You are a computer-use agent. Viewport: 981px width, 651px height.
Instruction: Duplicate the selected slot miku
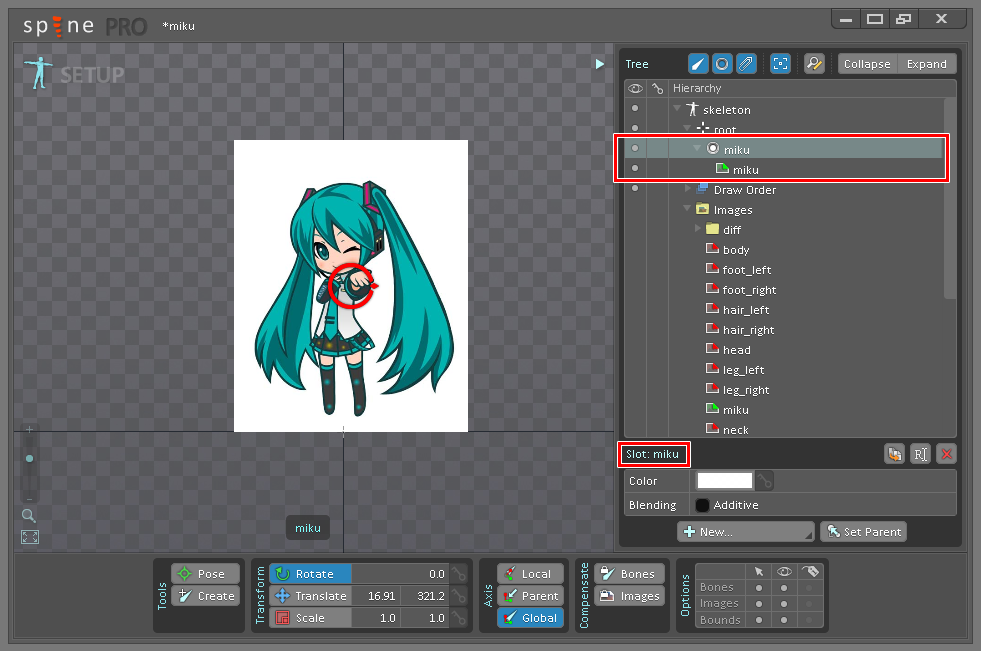pos(895,454)
